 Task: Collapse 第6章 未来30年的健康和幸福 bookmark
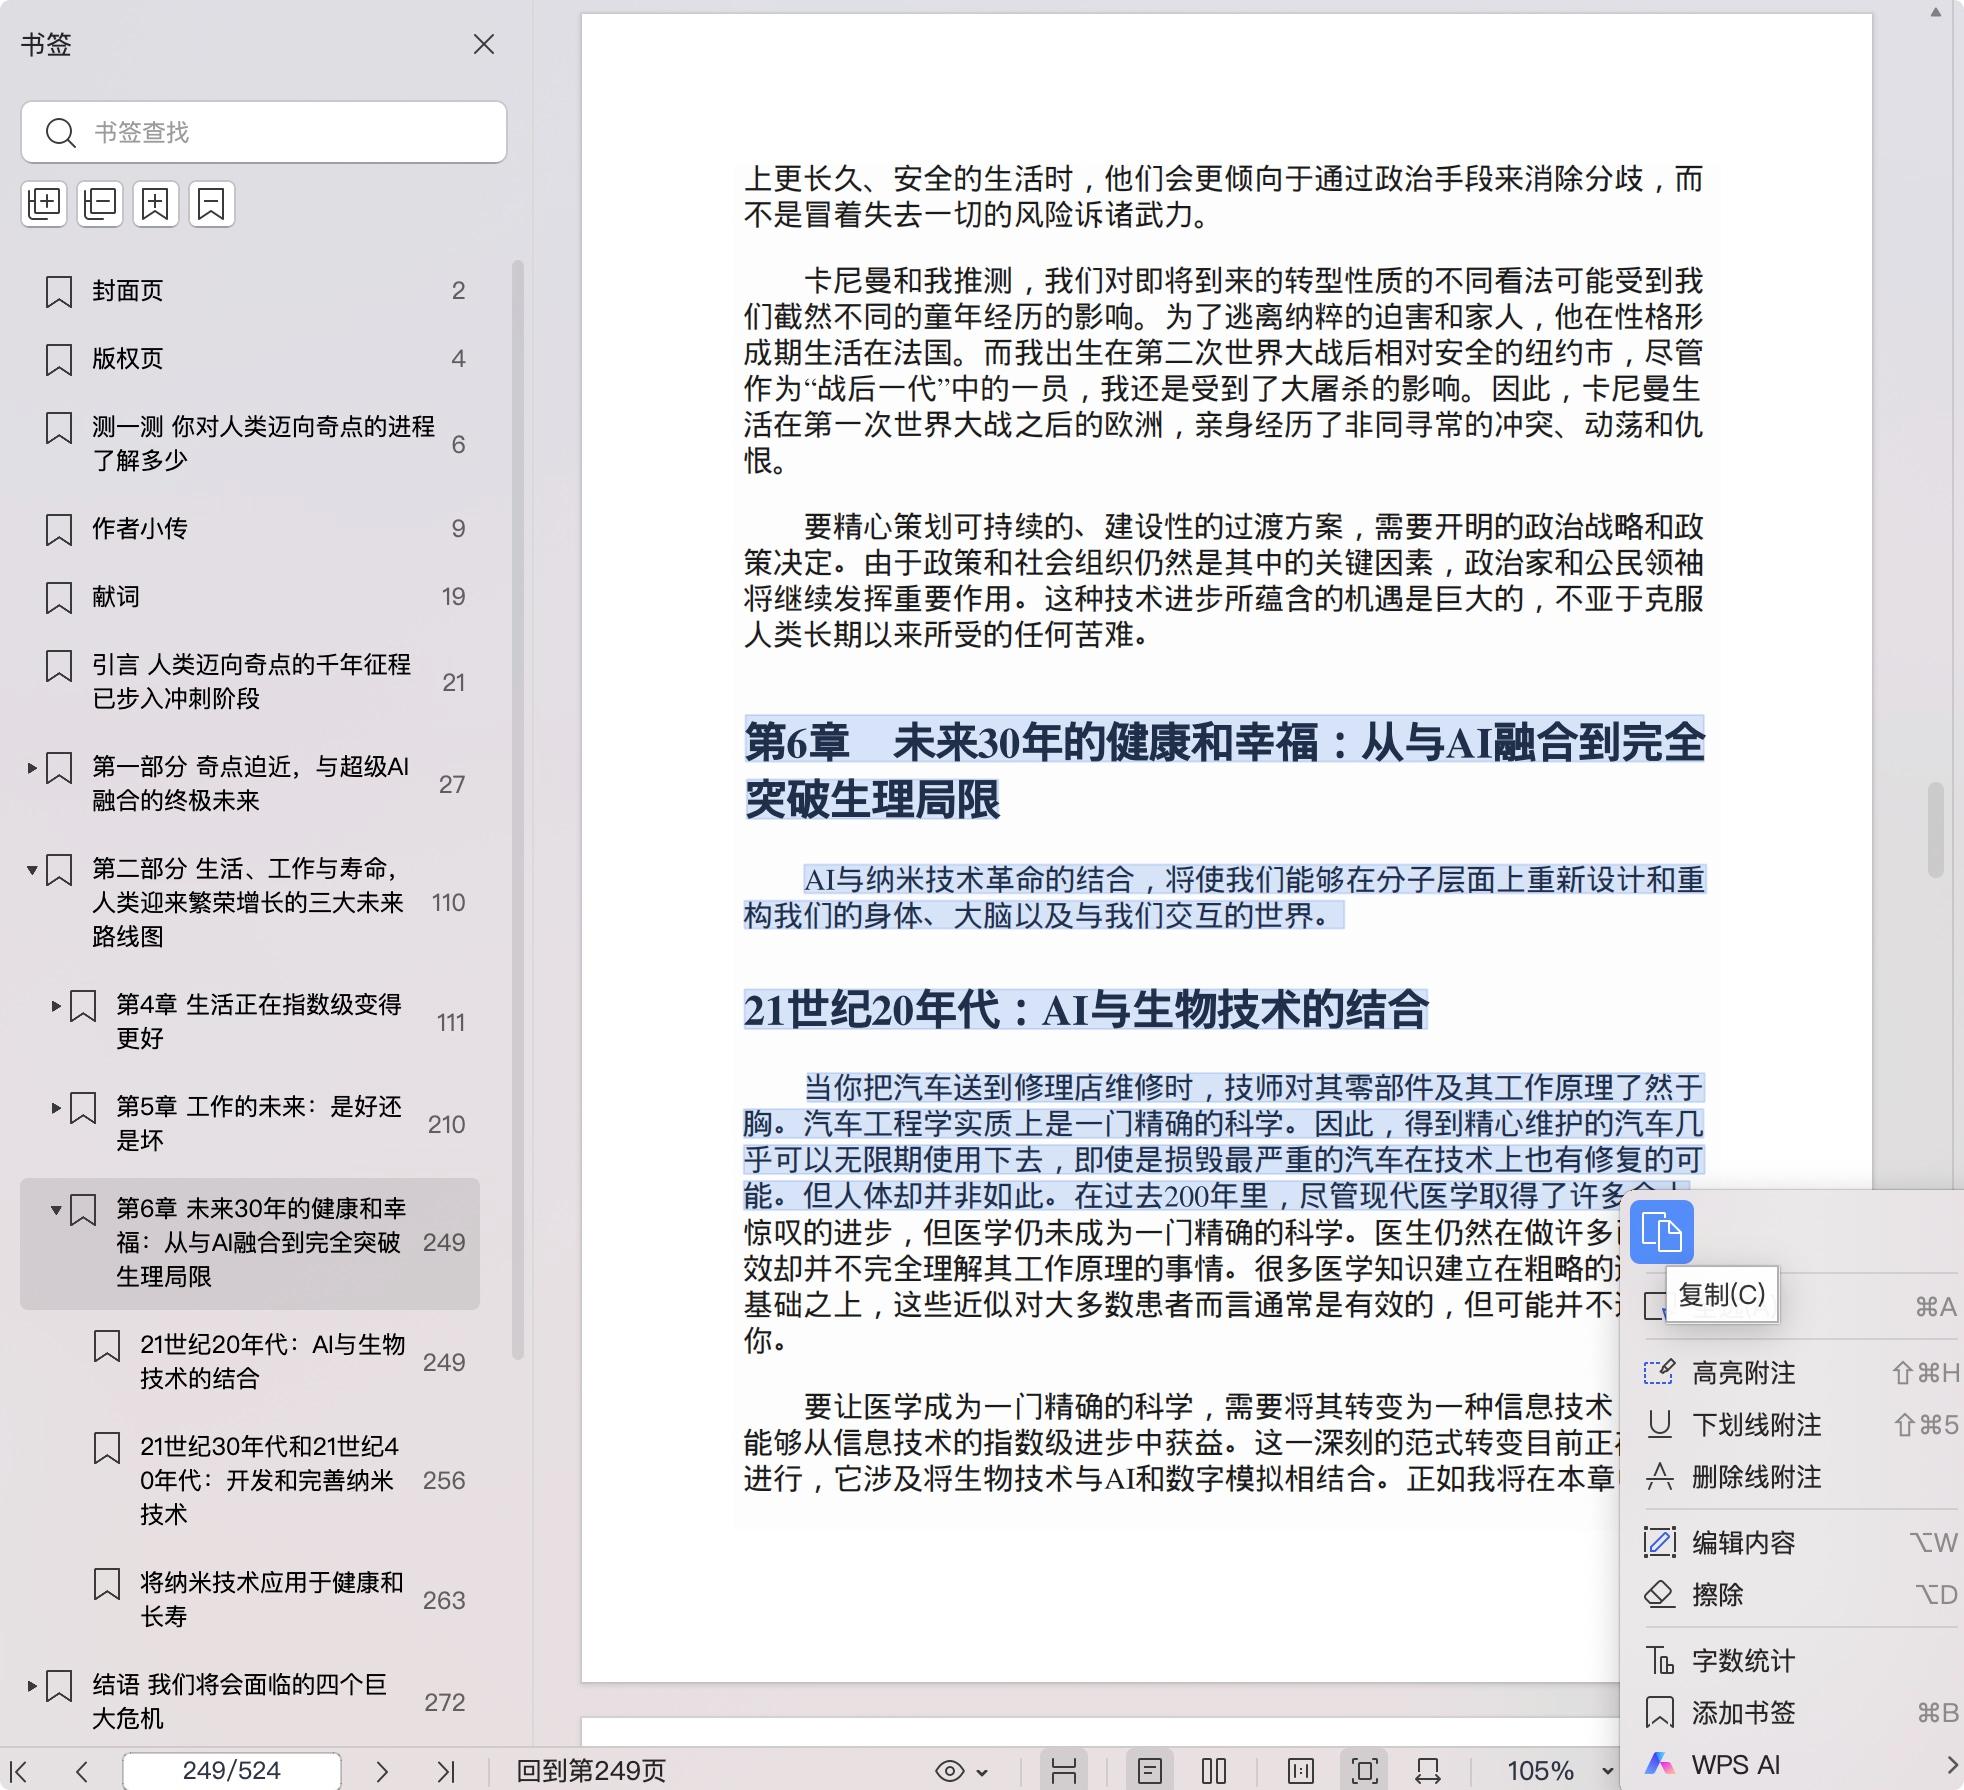56,1210
